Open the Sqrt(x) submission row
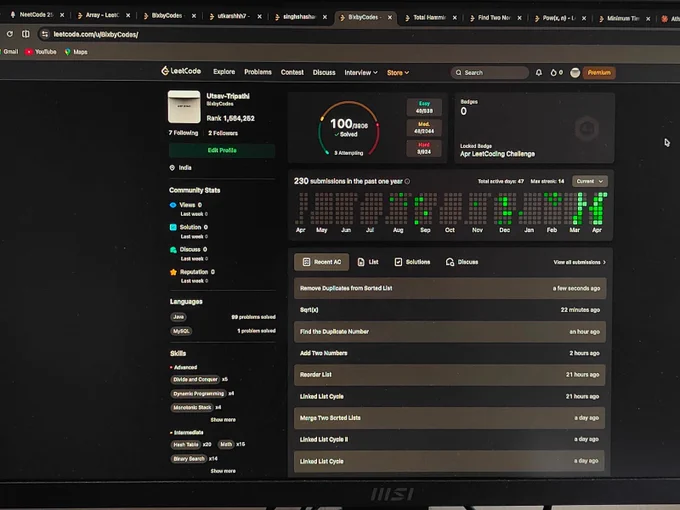Screen dimensions: 680x510 click(x=450, y=310)
